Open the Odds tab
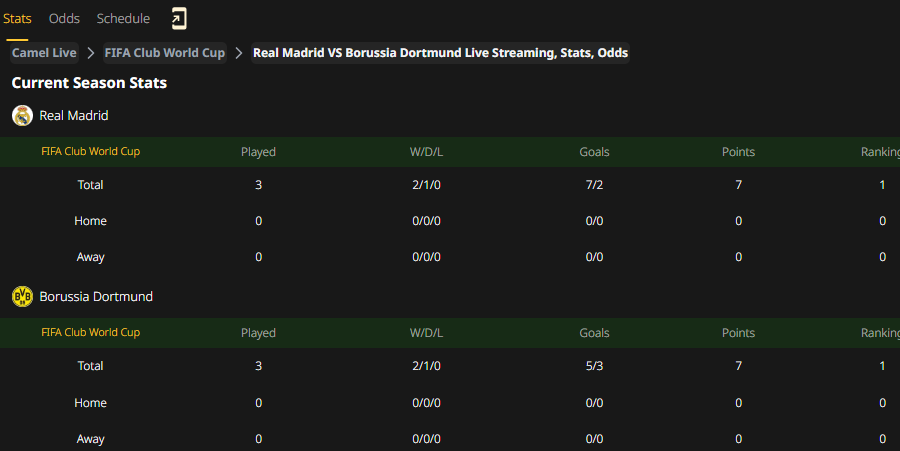 click(x=64, y=18)
